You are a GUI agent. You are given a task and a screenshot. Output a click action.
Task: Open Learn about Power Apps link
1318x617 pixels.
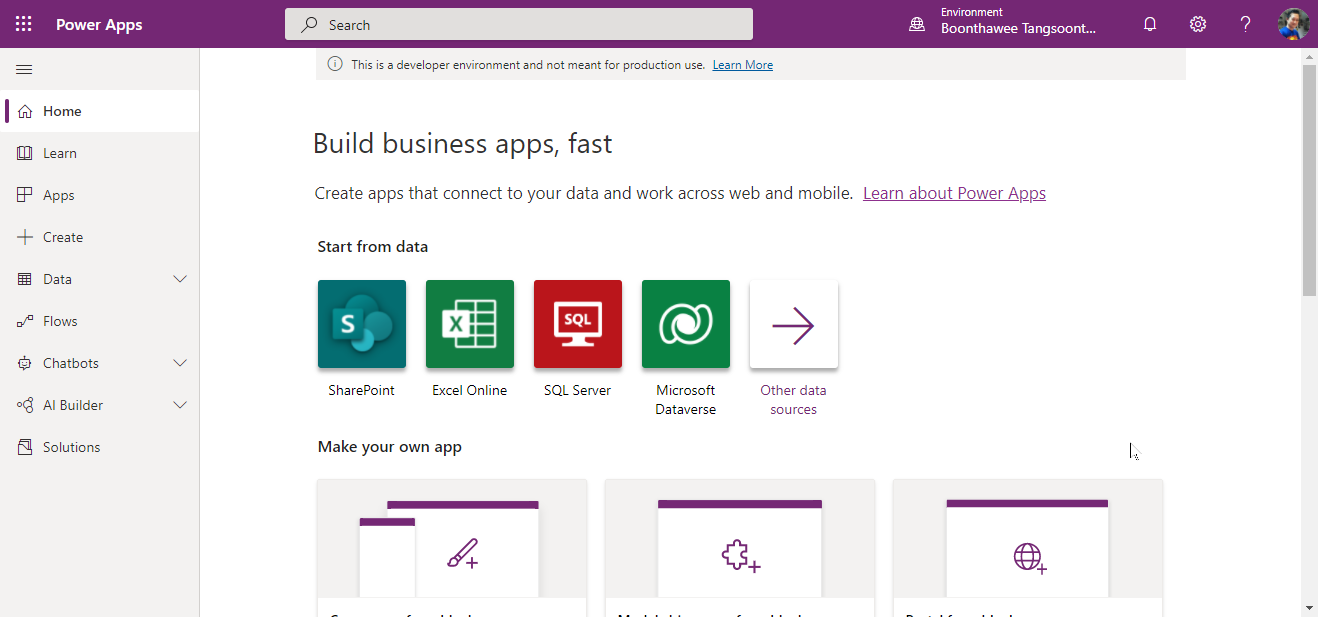point(954,193)
